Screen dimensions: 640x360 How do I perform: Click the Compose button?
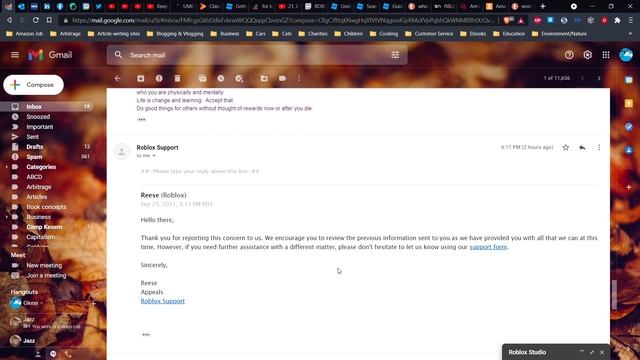tap(33, 85)
